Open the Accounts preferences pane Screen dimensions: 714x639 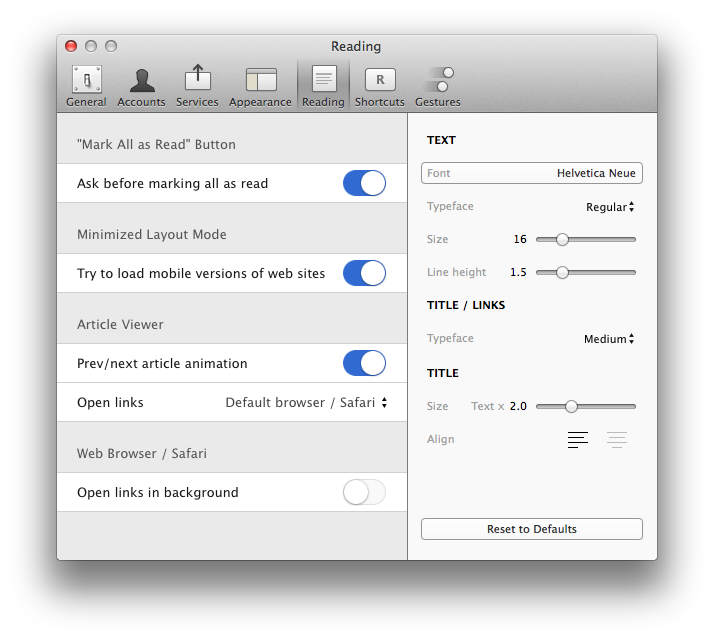click(x=141, y=86)
